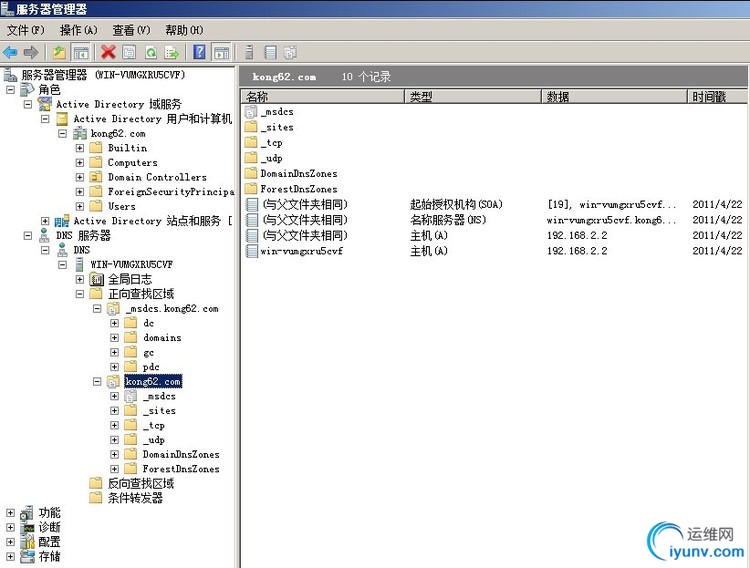Click the 名称 column header
750x568 pixels.
click(x=323, y=96)
